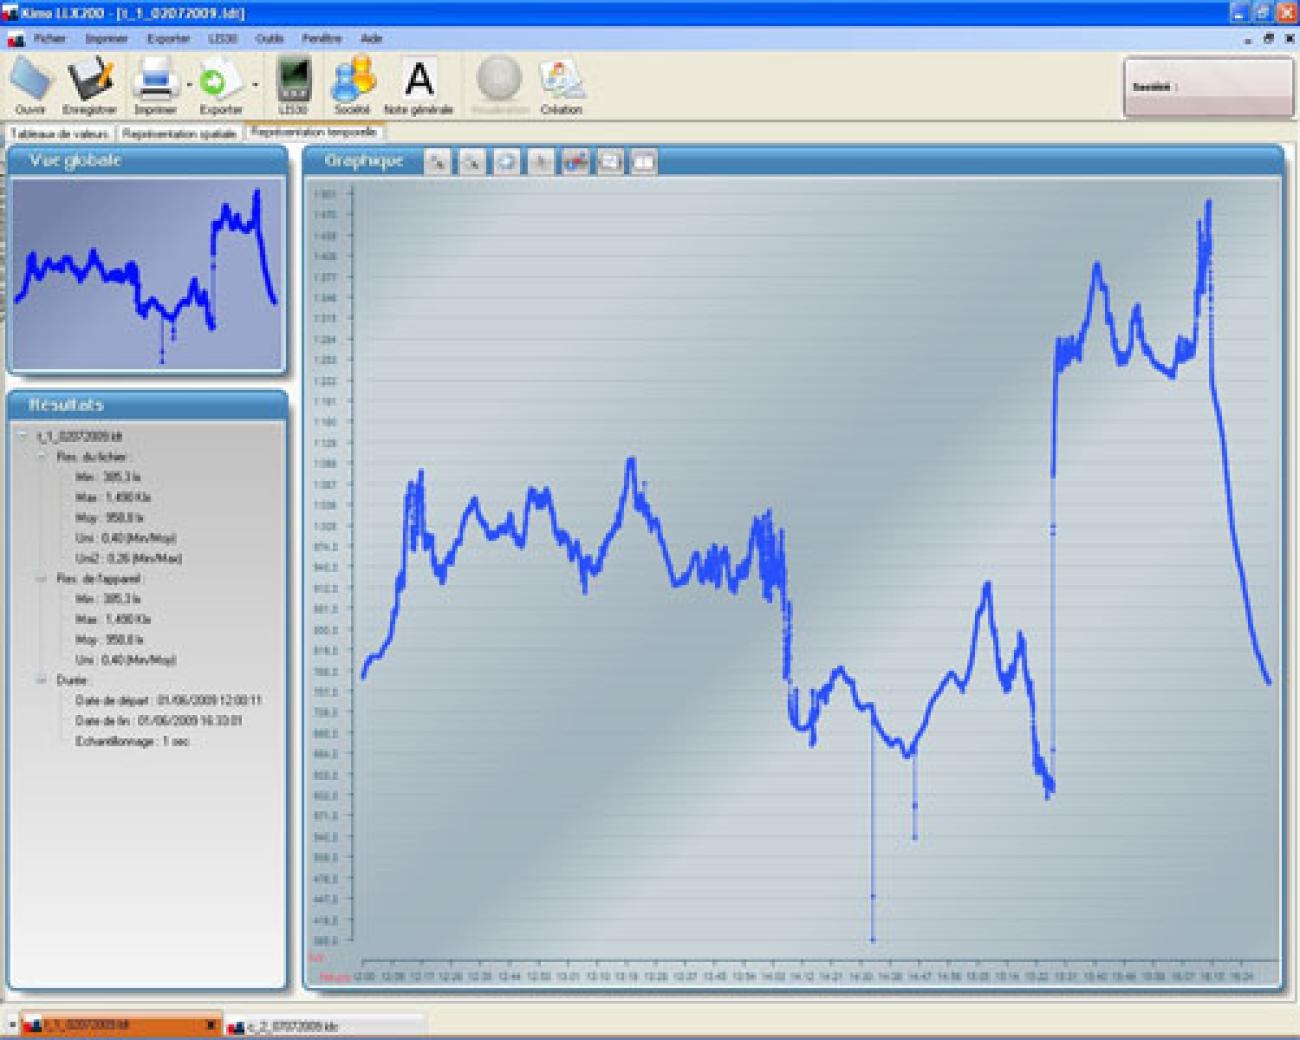
Task: Click the Enregistrer save icon
Action: pyautogui.click(x=90, y=80)
